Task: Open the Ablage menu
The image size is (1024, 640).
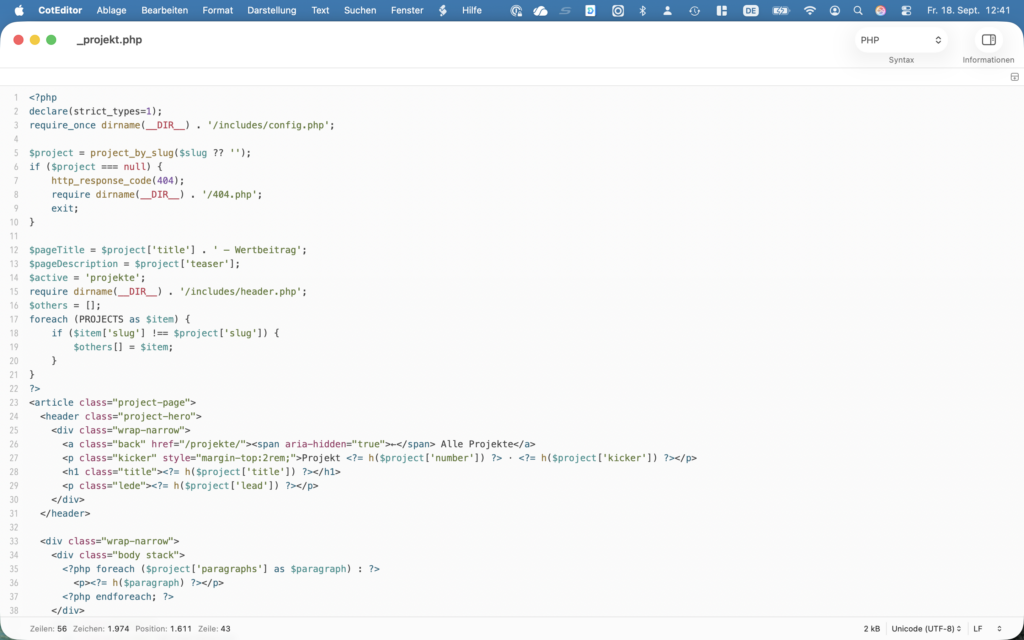Action: (x=111, y=10)
